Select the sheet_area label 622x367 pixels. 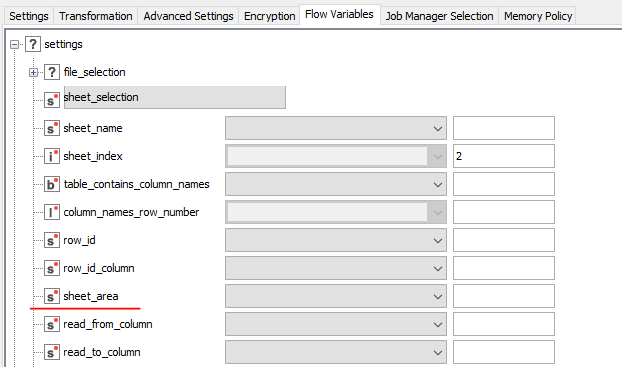click(91, 296)
